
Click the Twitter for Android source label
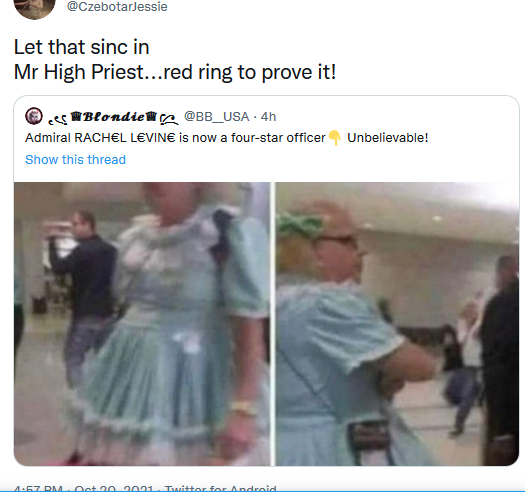221,488
